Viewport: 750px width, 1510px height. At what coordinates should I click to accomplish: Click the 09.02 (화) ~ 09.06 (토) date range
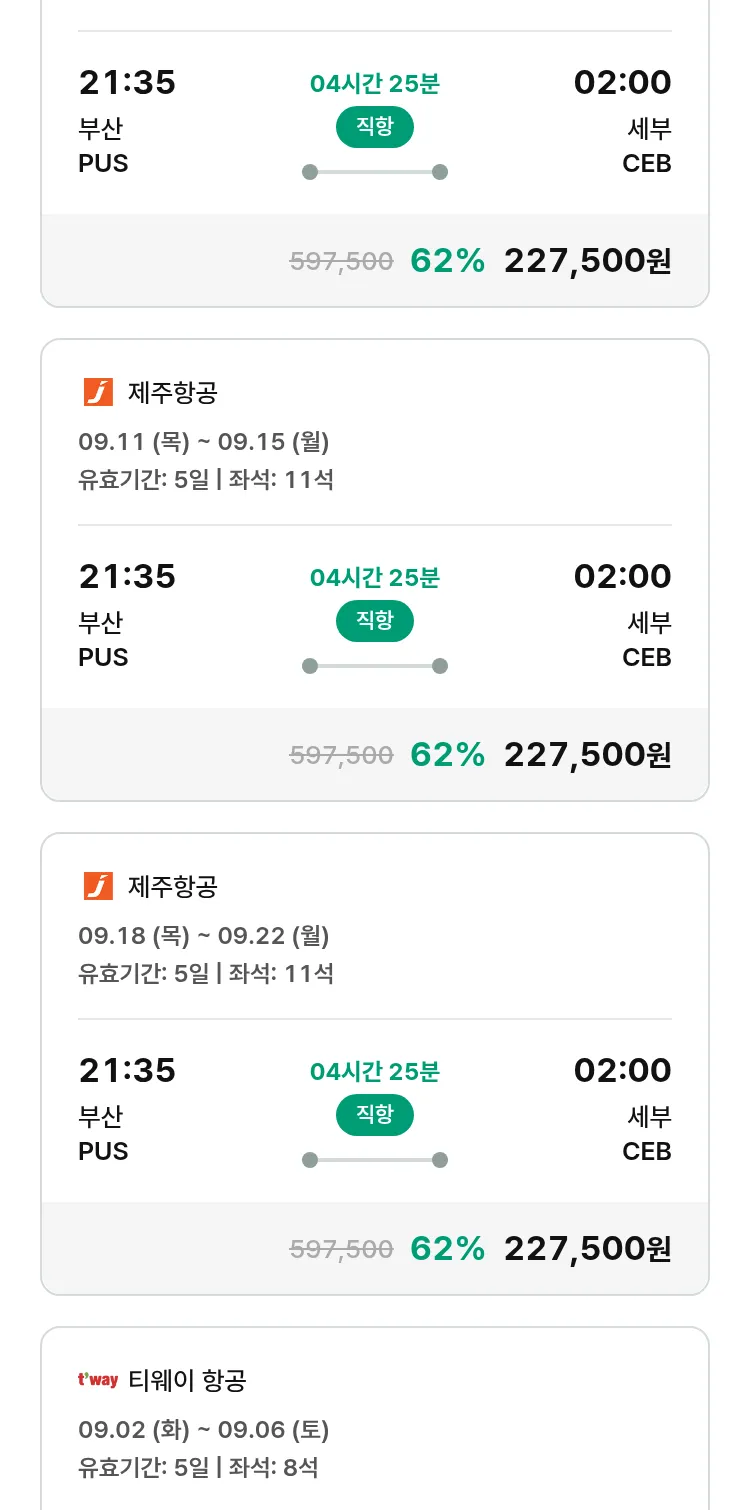[x=204, y=1430]
